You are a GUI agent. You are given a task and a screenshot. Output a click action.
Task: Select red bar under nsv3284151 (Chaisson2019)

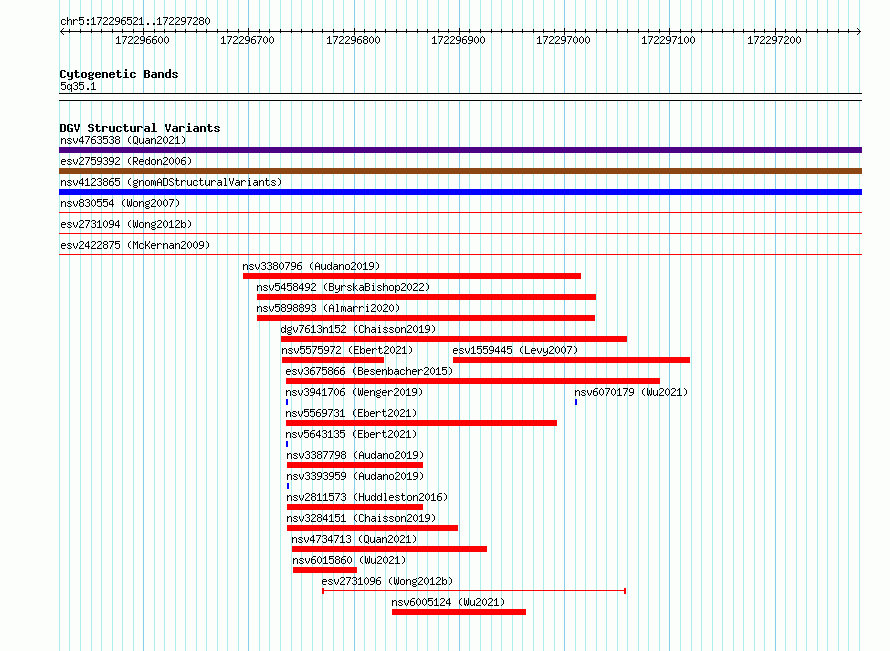[x=372, y=528]
